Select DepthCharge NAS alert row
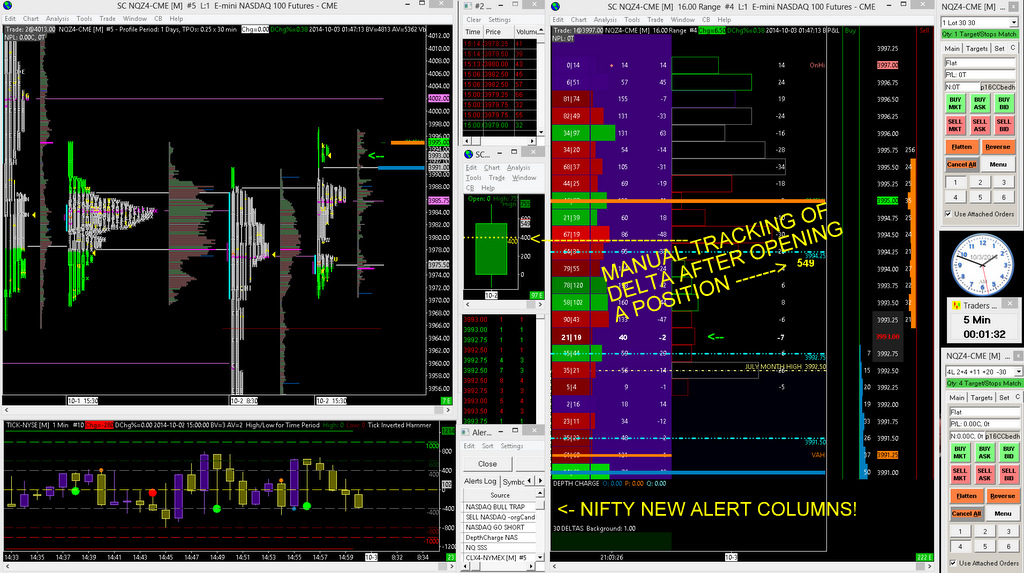1024x573 pixels. click(x=500, y=538)
